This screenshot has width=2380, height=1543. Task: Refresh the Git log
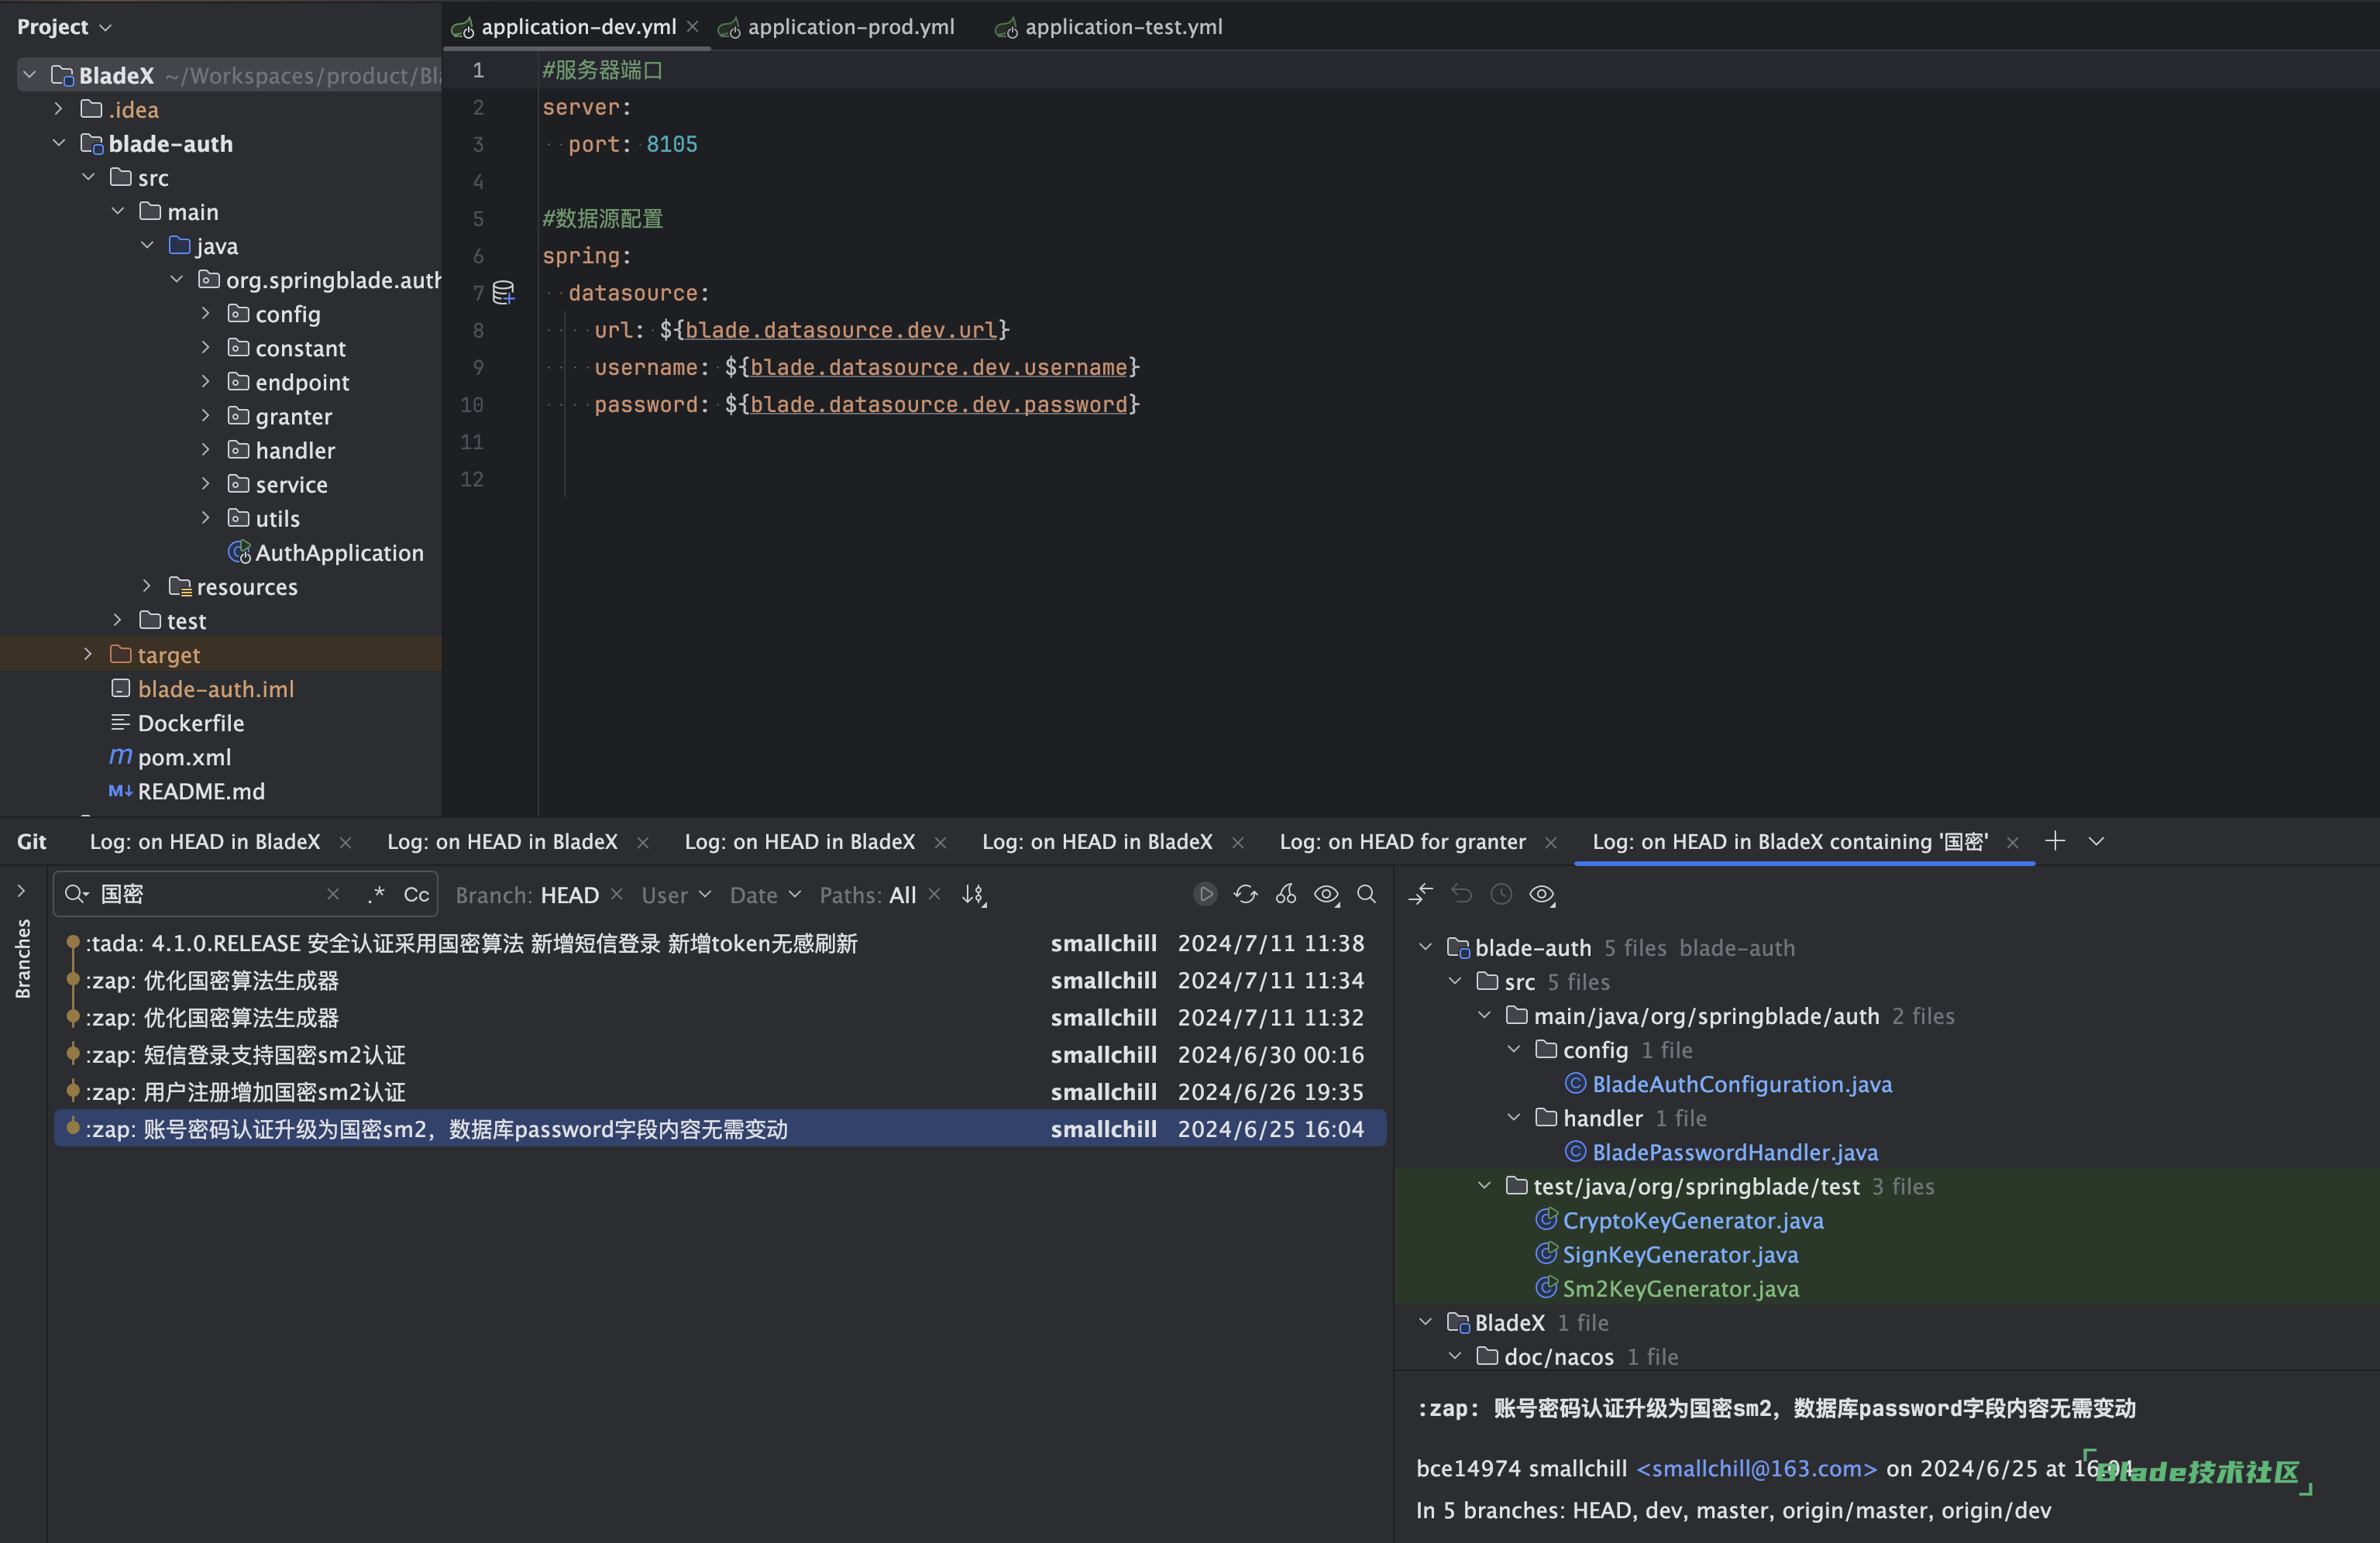1245,894
